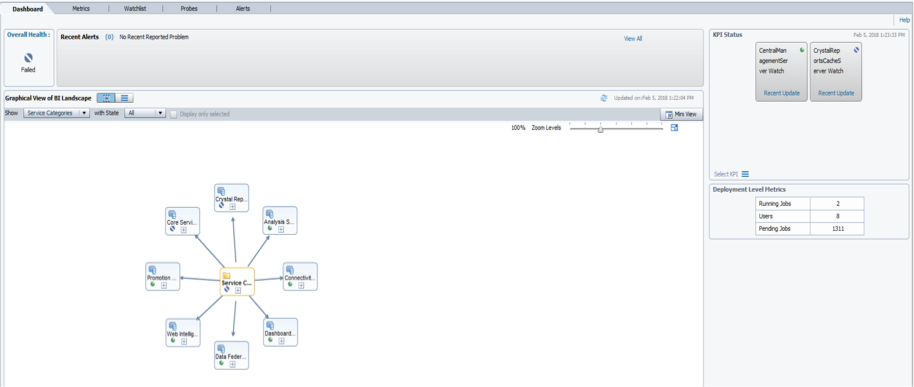This screenshot has width=914, height=387.
Task: Switch to graphical landscape view toggle
Action: tap(106, 98)
